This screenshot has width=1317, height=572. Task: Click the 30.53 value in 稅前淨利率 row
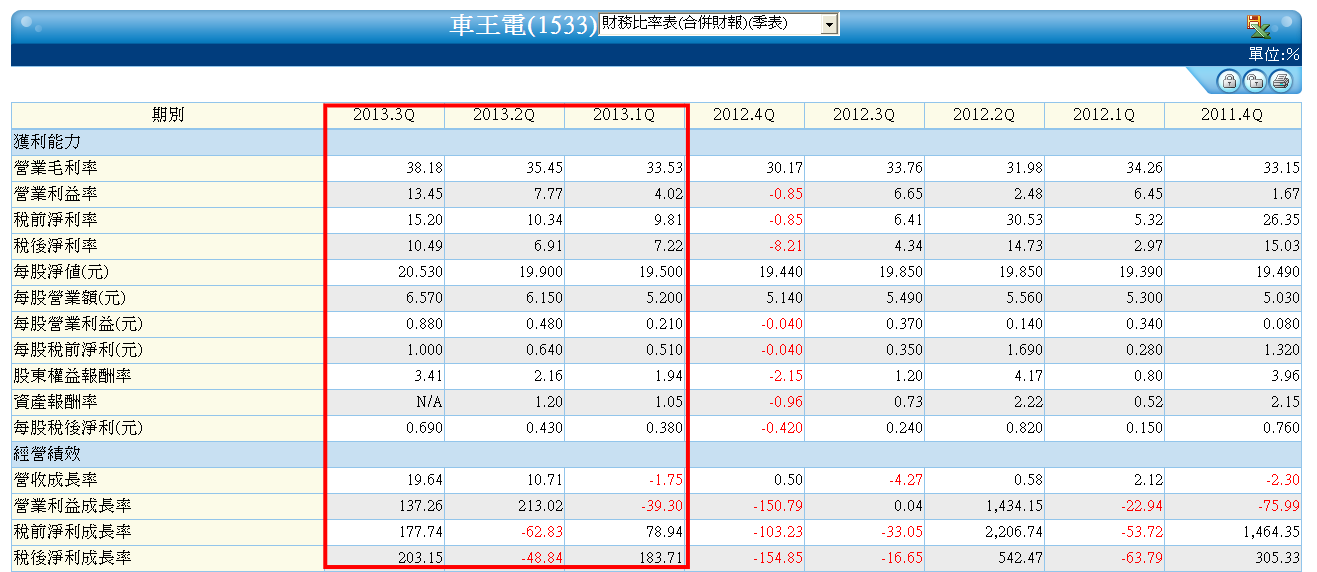coord(1024,220)
